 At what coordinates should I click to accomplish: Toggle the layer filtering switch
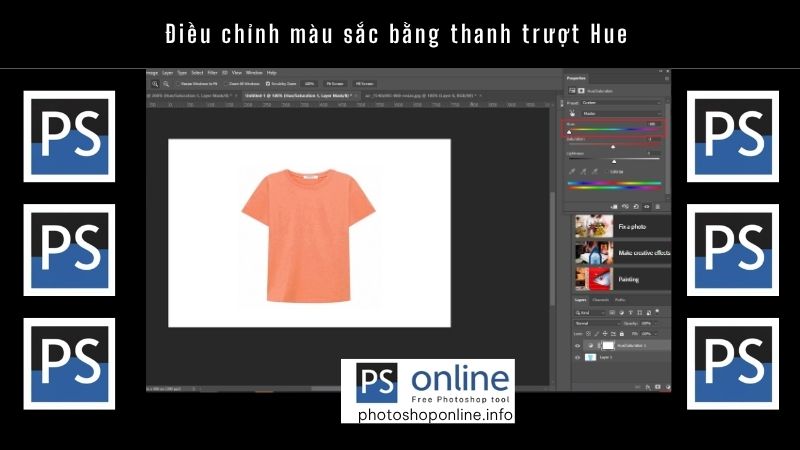[x=658, y=311]
